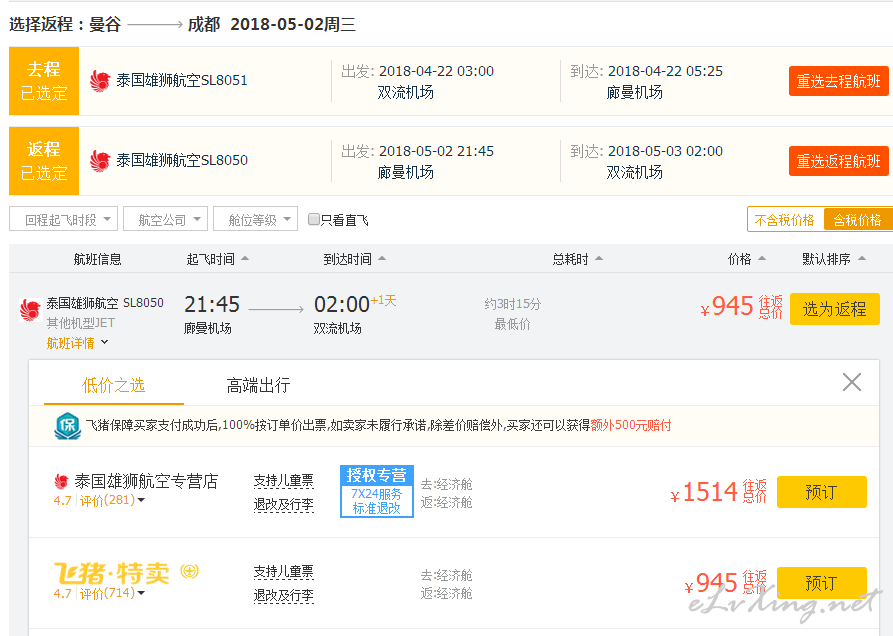Viewport: 893px width, 636px height.
Task: Click 重选去程航班 button
Action: 838,81
